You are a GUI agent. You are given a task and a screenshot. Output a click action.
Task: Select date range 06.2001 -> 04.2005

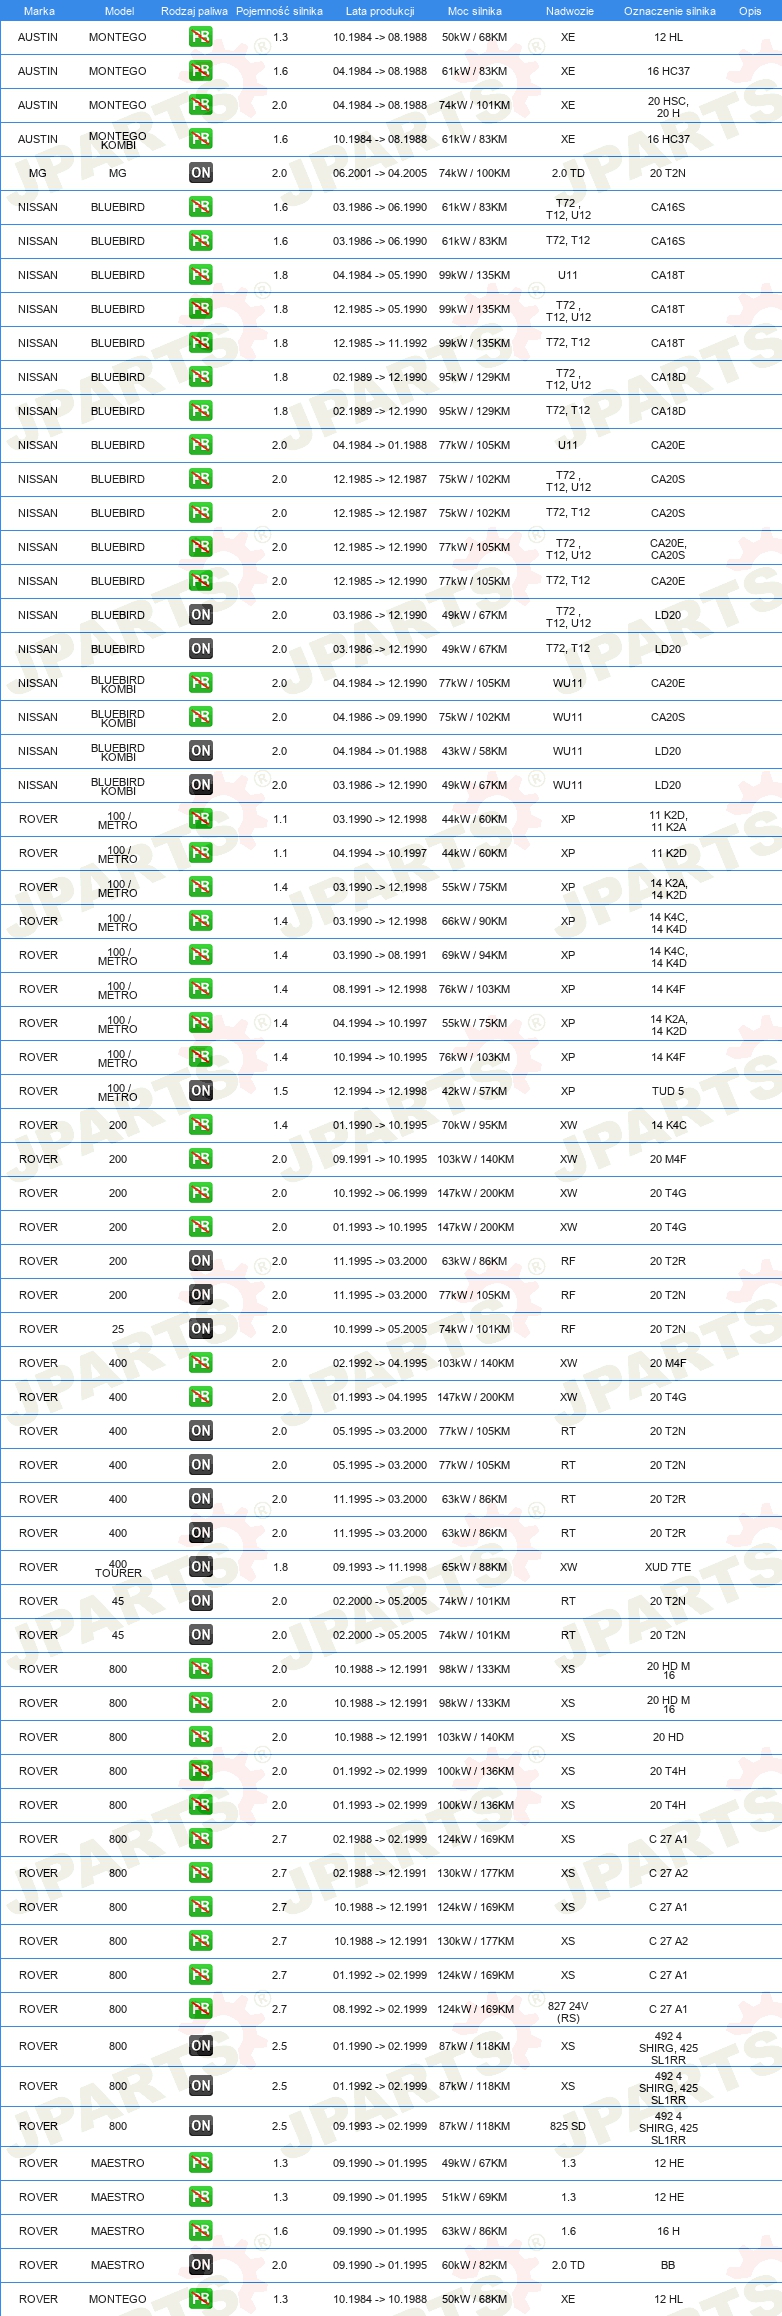pyautogui.click(x=380, y=173)
